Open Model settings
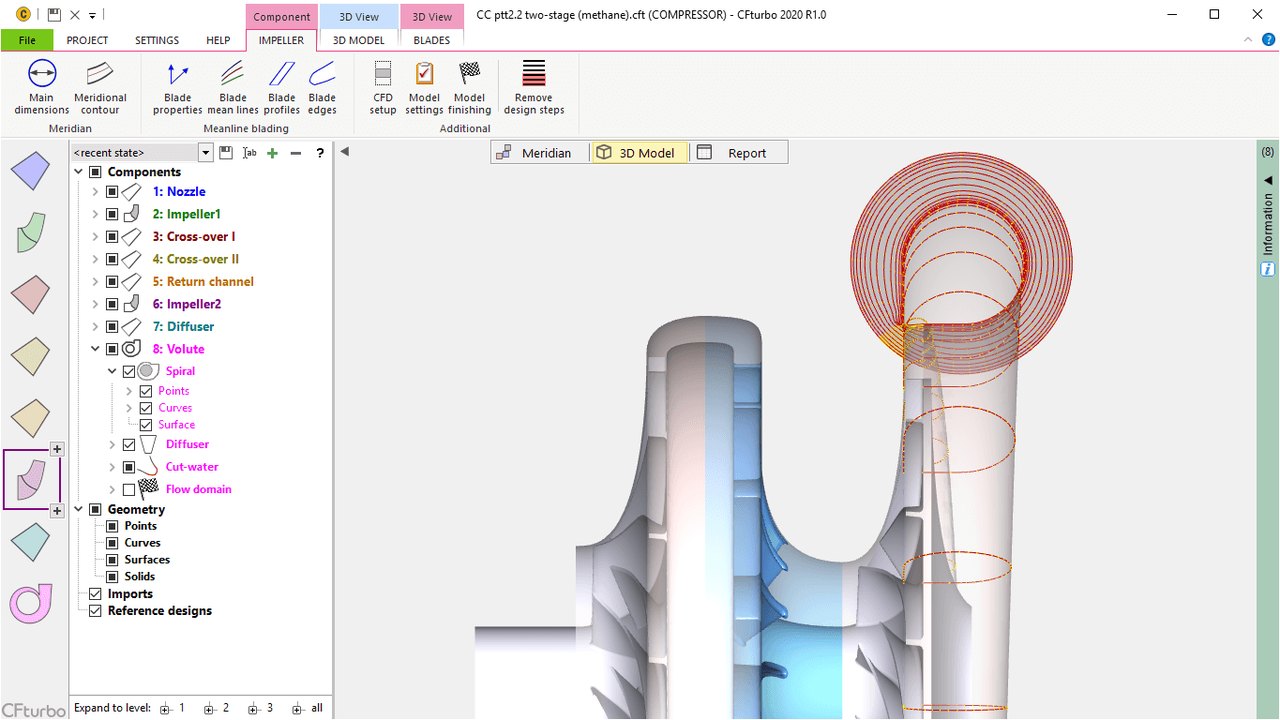 pos(424,87)
